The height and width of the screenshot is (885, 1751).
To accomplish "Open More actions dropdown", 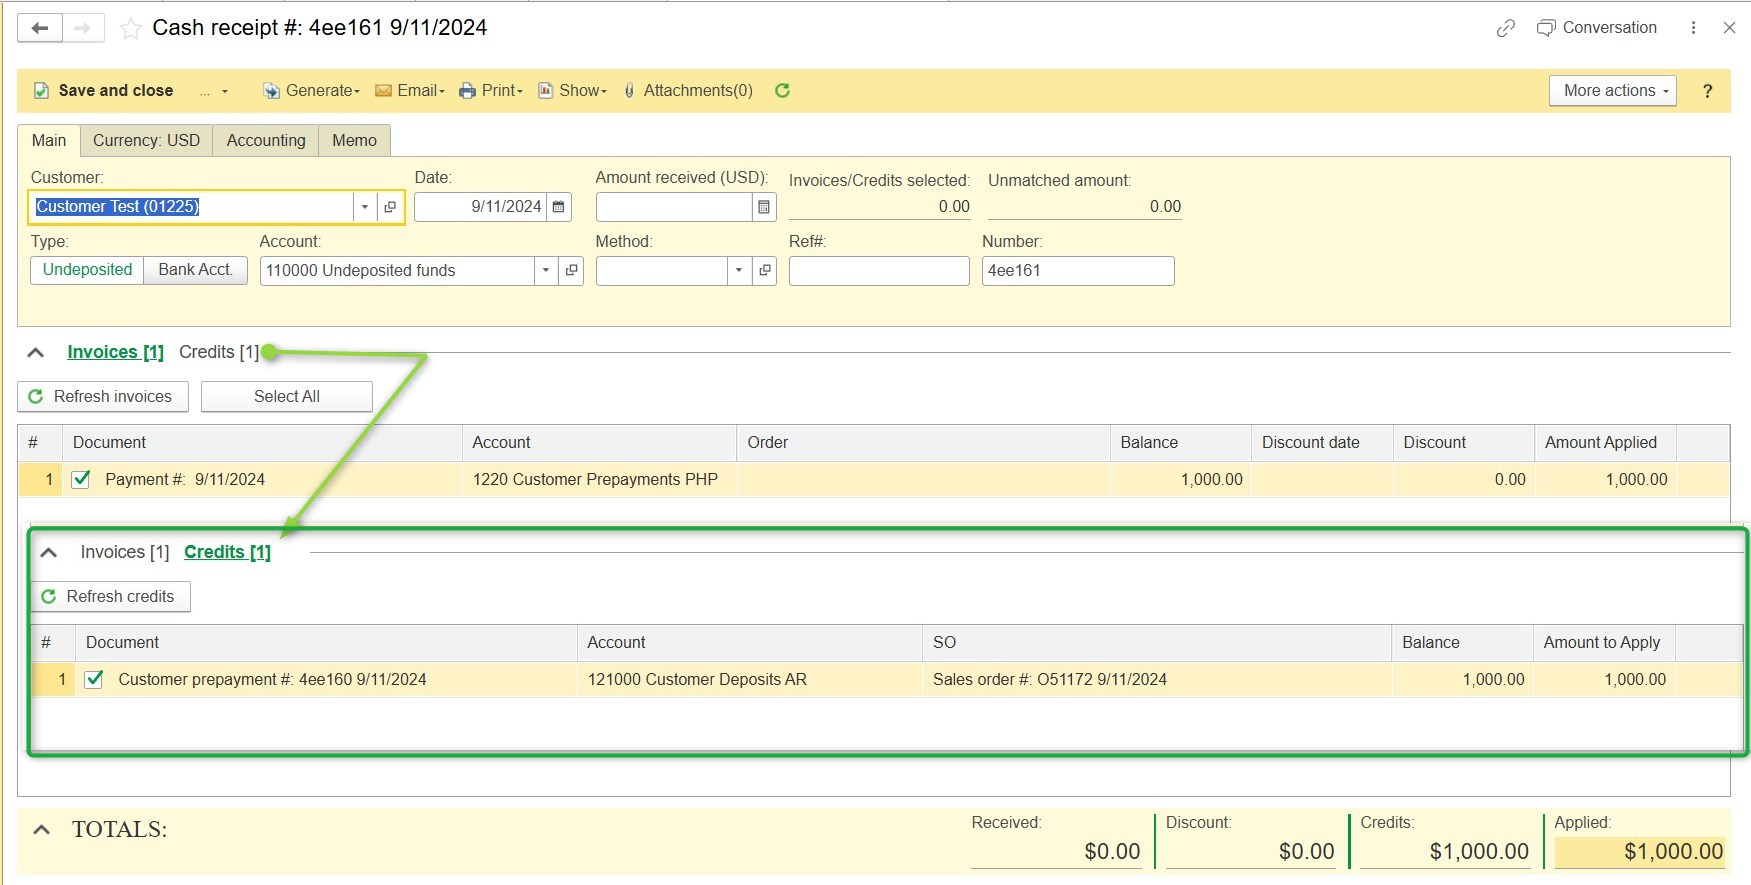I will tap(1613, 90).
